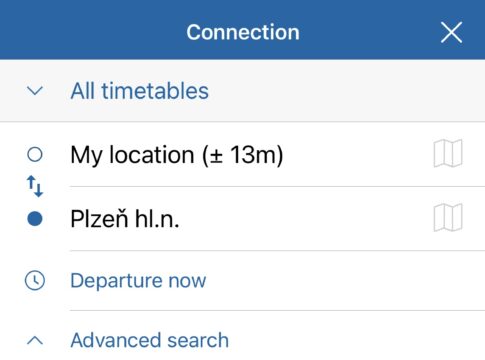Expand the All timetables chevron

(x=35, y=91)
